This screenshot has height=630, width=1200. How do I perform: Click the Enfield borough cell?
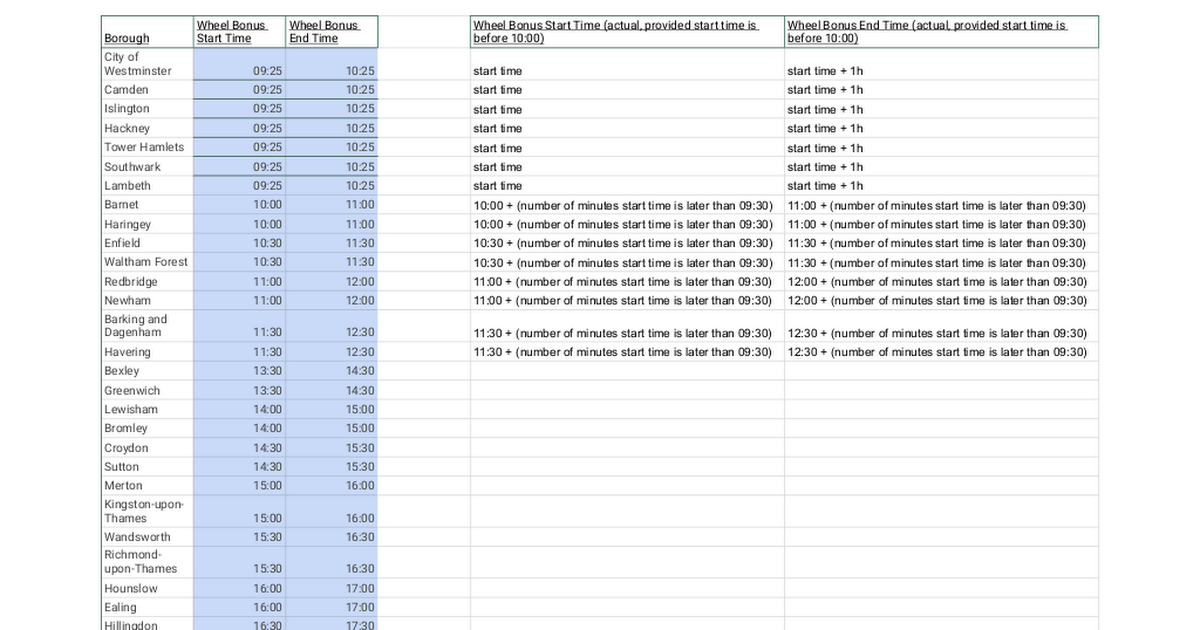tap(146, 243)
